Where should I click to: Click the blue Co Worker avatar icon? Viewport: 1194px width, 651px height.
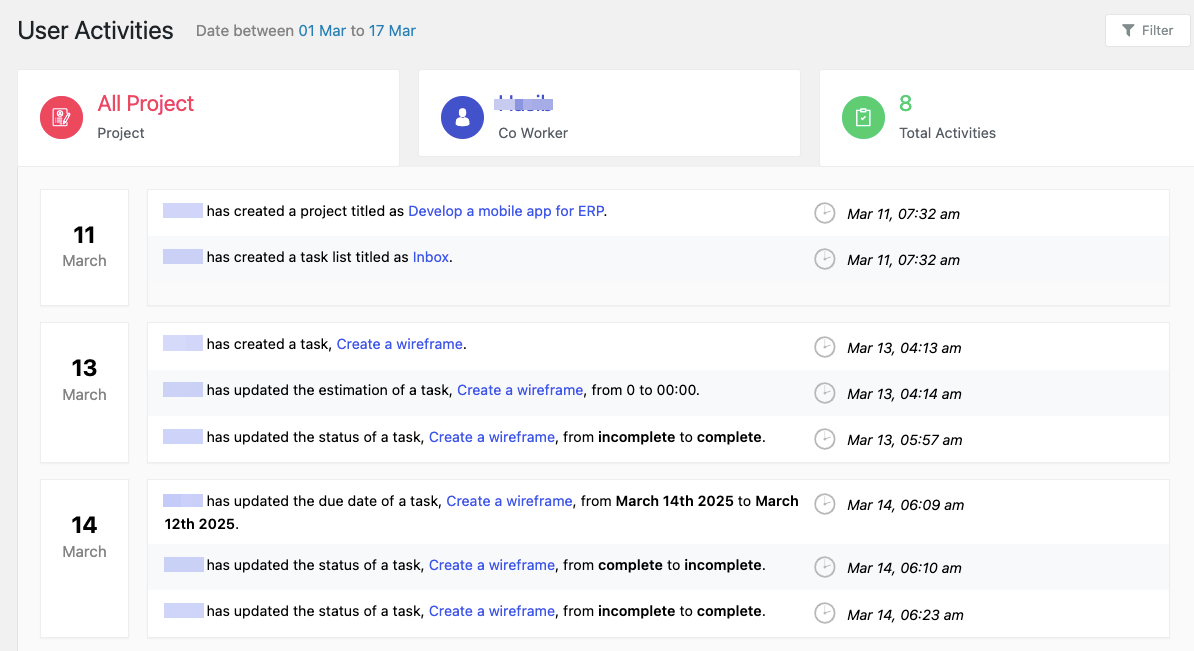(462, 117)
